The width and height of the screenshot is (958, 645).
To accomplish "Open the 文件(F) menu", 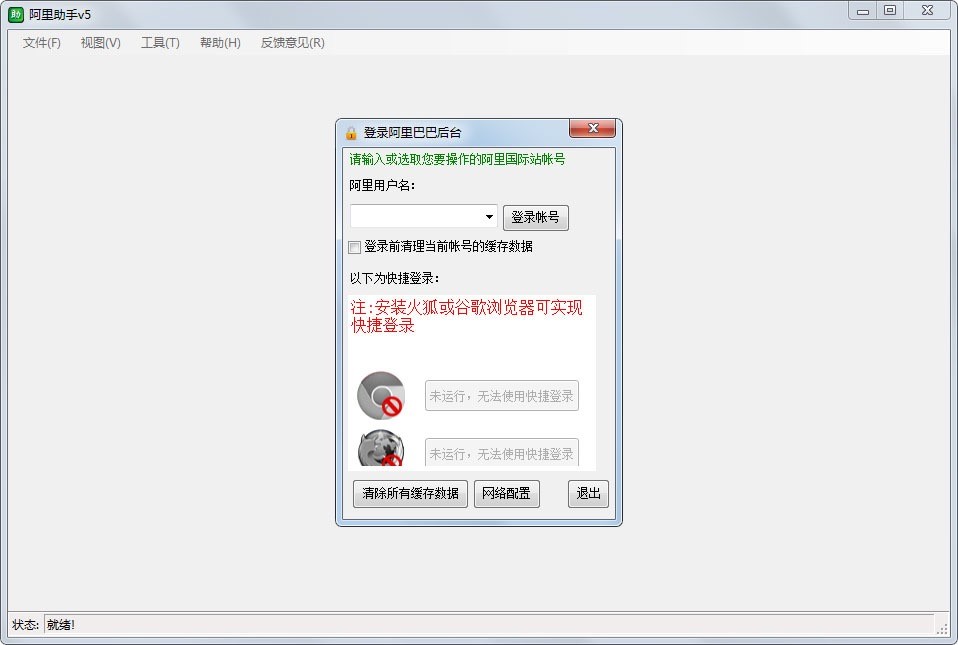I will (x=42, y=43).
